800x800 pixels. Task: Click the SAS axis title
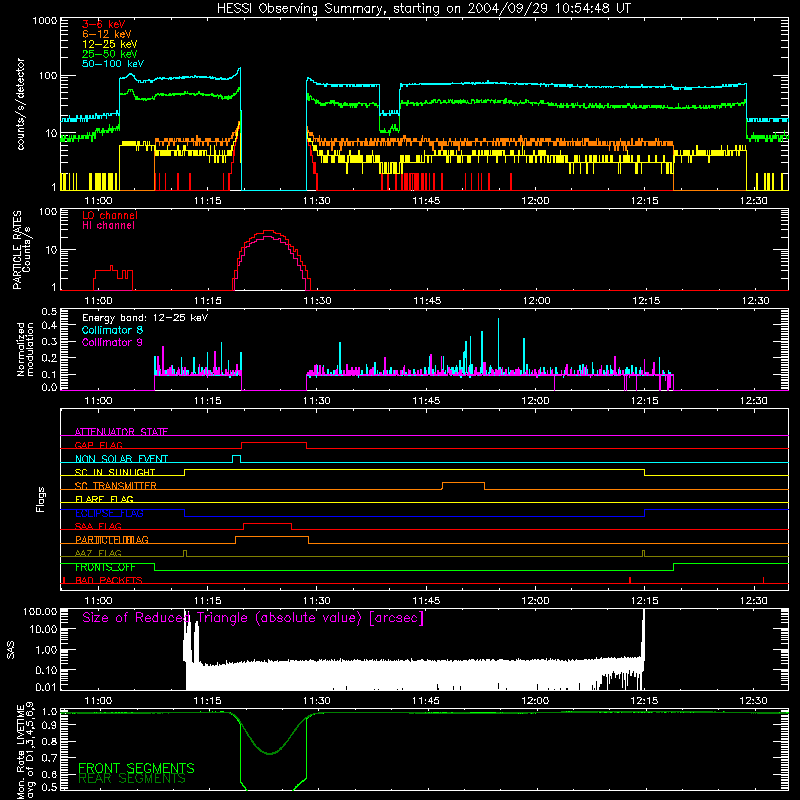pos(10,651)
